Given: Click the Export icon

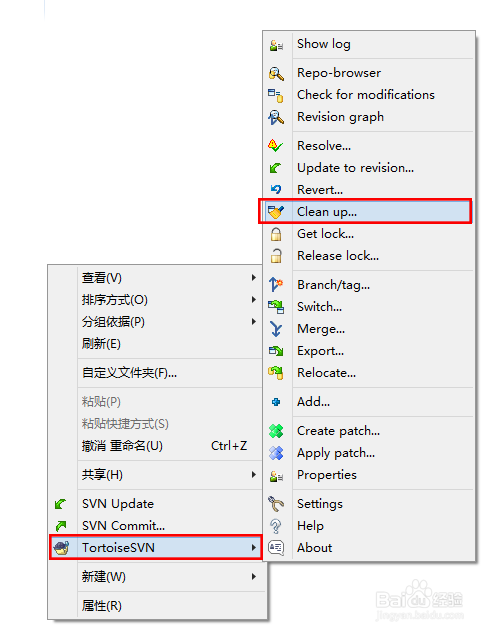Looking at the screenshot, I should [276, 351].
